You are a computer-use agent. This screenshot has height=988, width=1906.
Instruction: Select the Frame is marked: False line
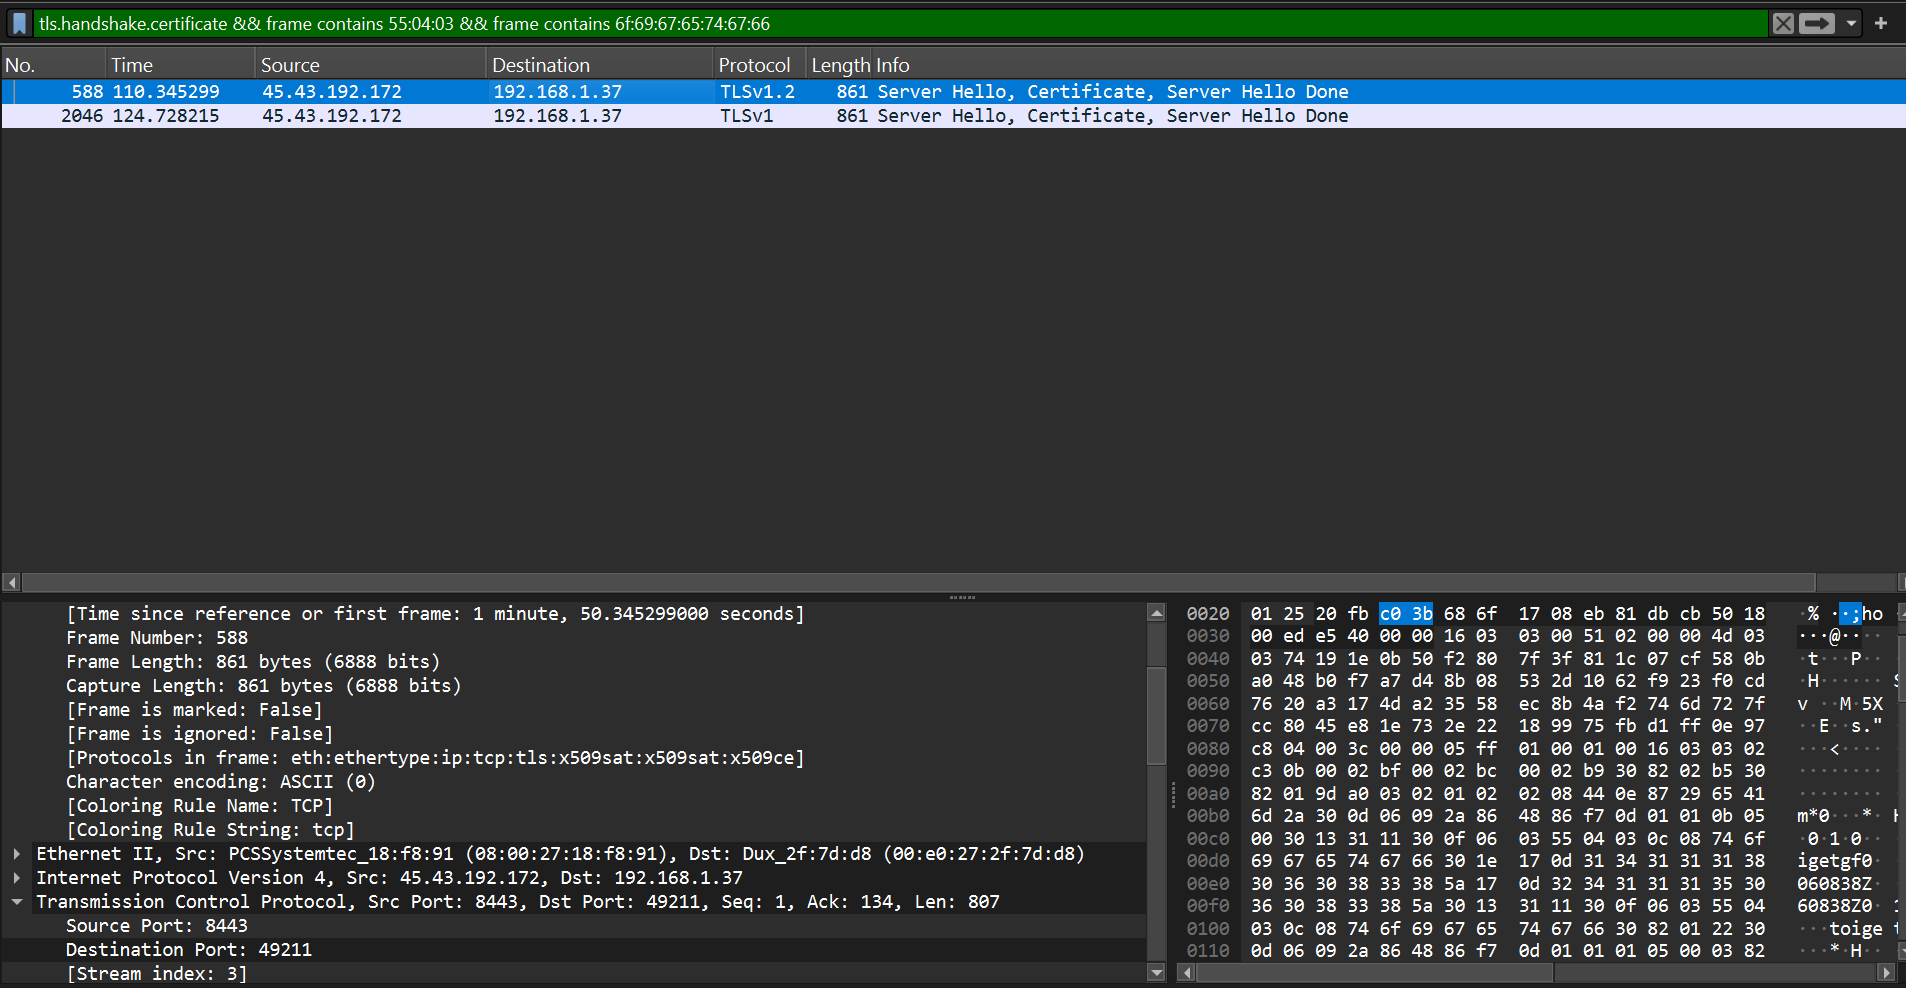click(x=194, y=710)
